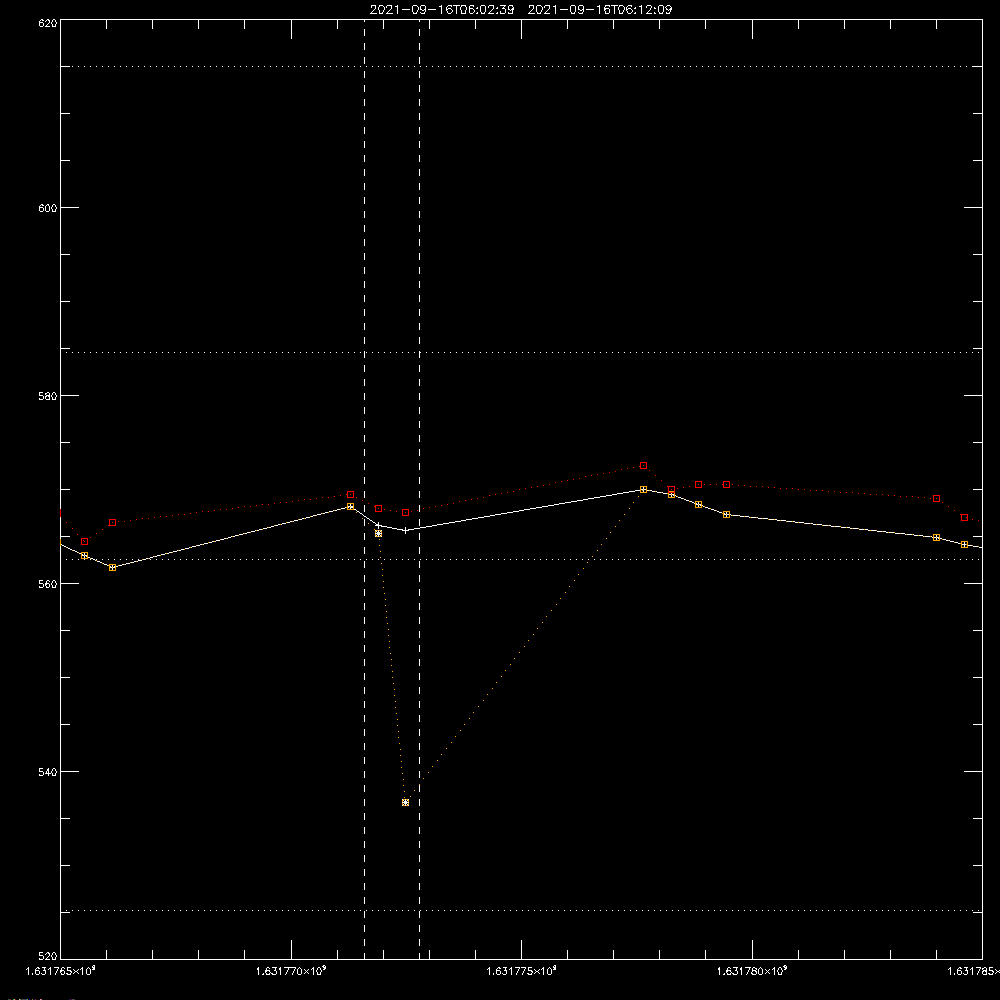Screen dimensions: 1000x1000
Task: Pick the lowest red square data marker
Action: [x=85, y=541]
